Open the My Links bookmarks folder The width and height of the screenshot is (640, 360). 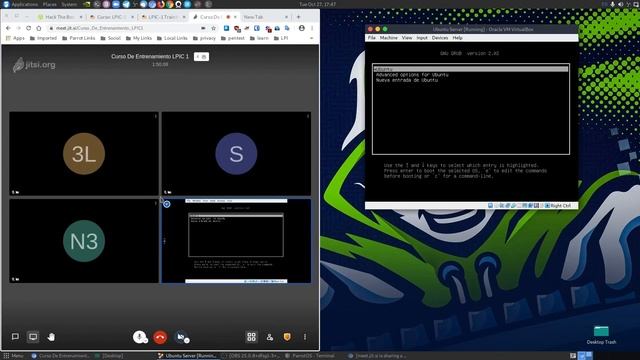click(139, 38)
